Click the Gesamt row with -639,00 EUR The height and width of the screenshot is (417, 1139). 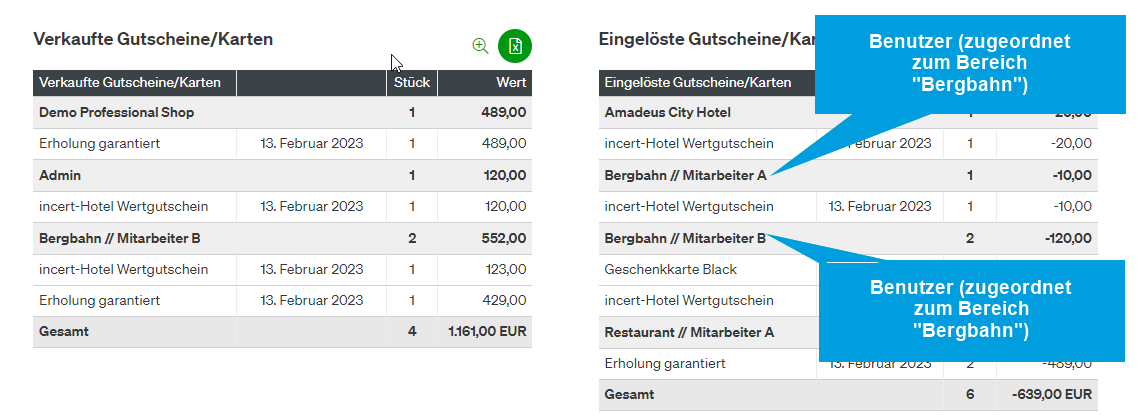(x=848, y=394)
